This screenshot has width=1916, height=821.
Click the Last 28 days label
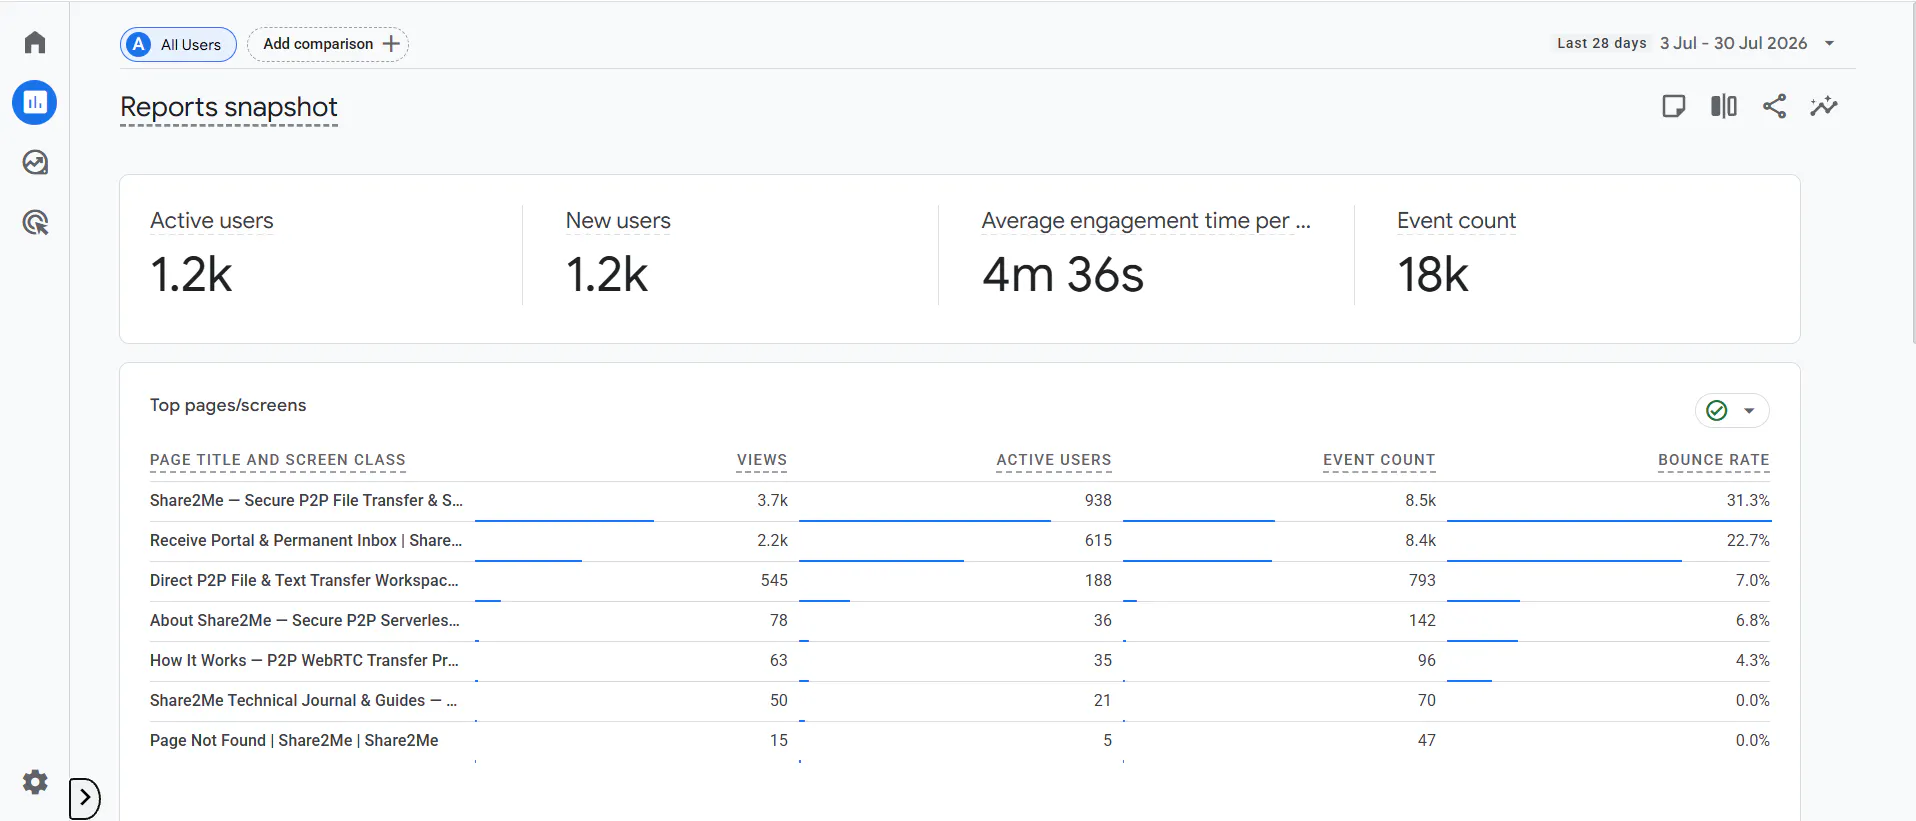pyautogui.click(x=1602, y=43)
